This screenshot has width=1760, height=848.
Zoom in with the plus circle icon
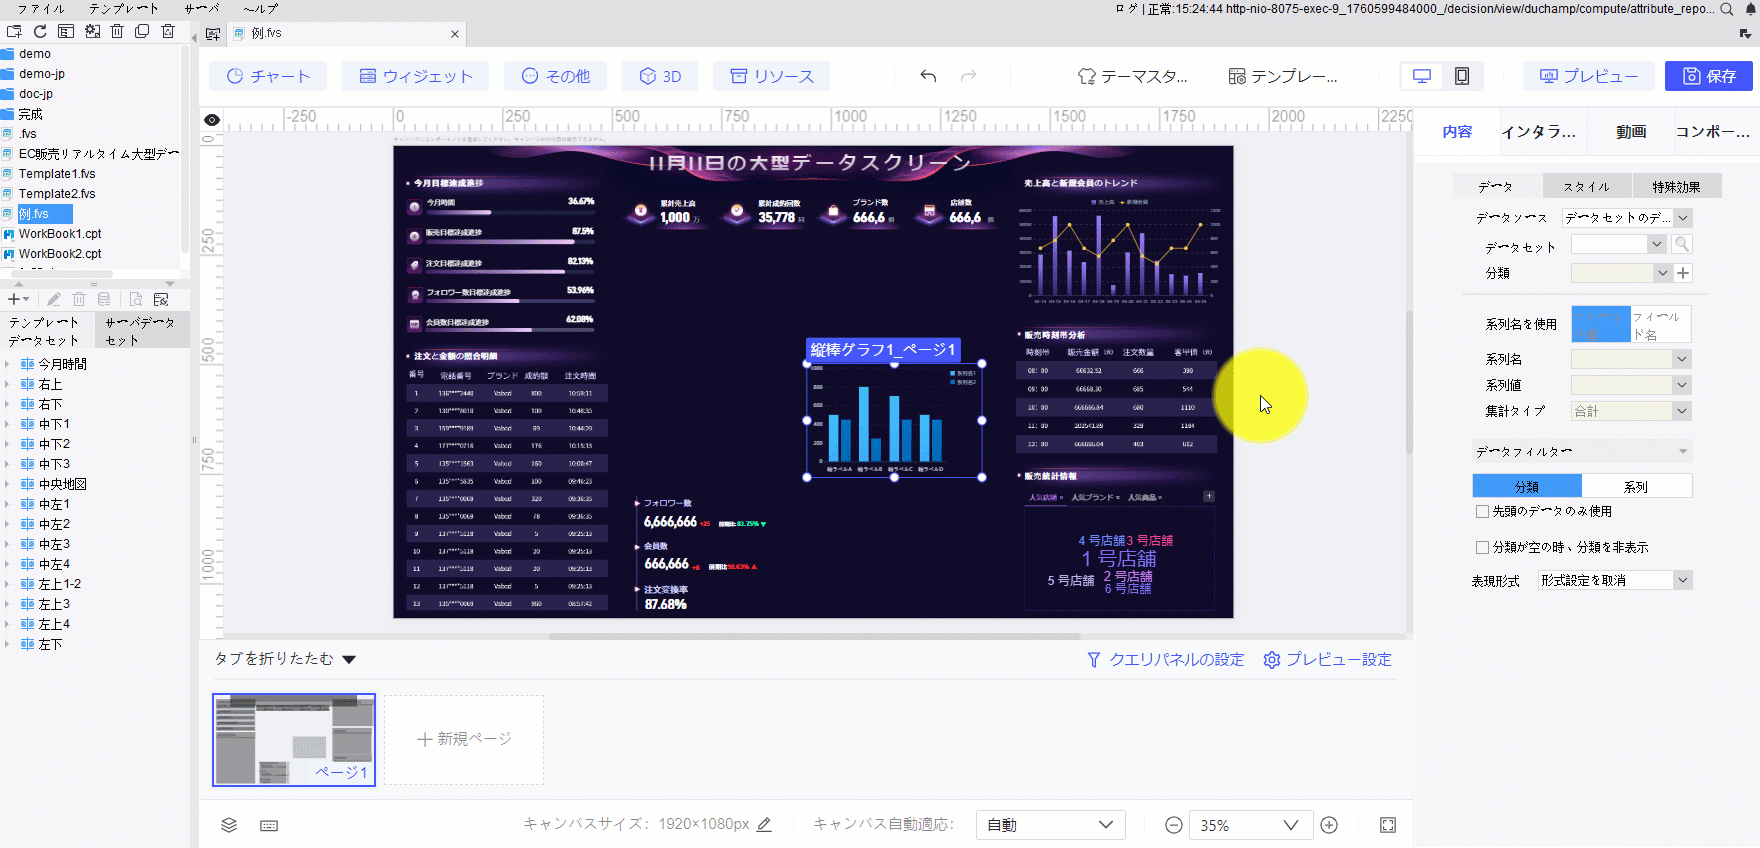(x=1329, y=825)
